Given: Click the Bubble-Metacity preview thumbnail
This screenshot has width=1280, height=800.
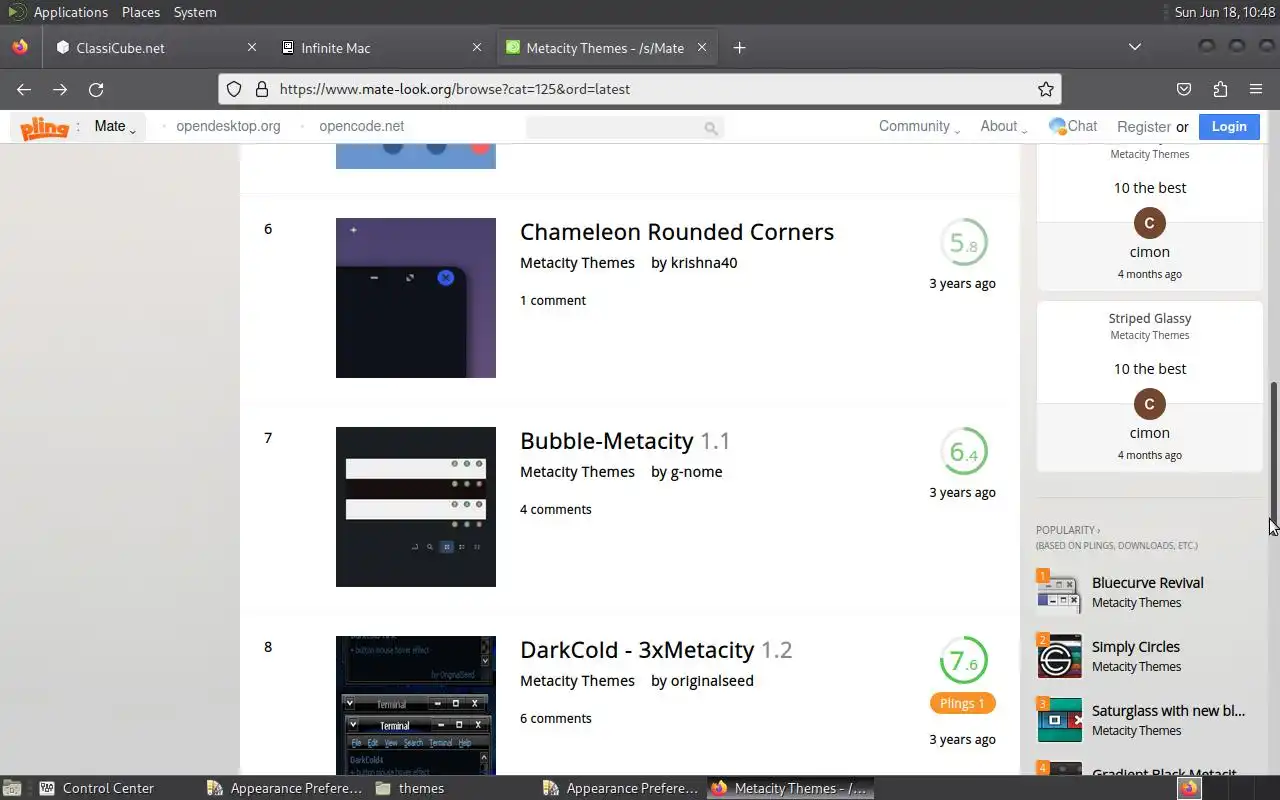Looking at the screenshot, I should pos(416,507).
